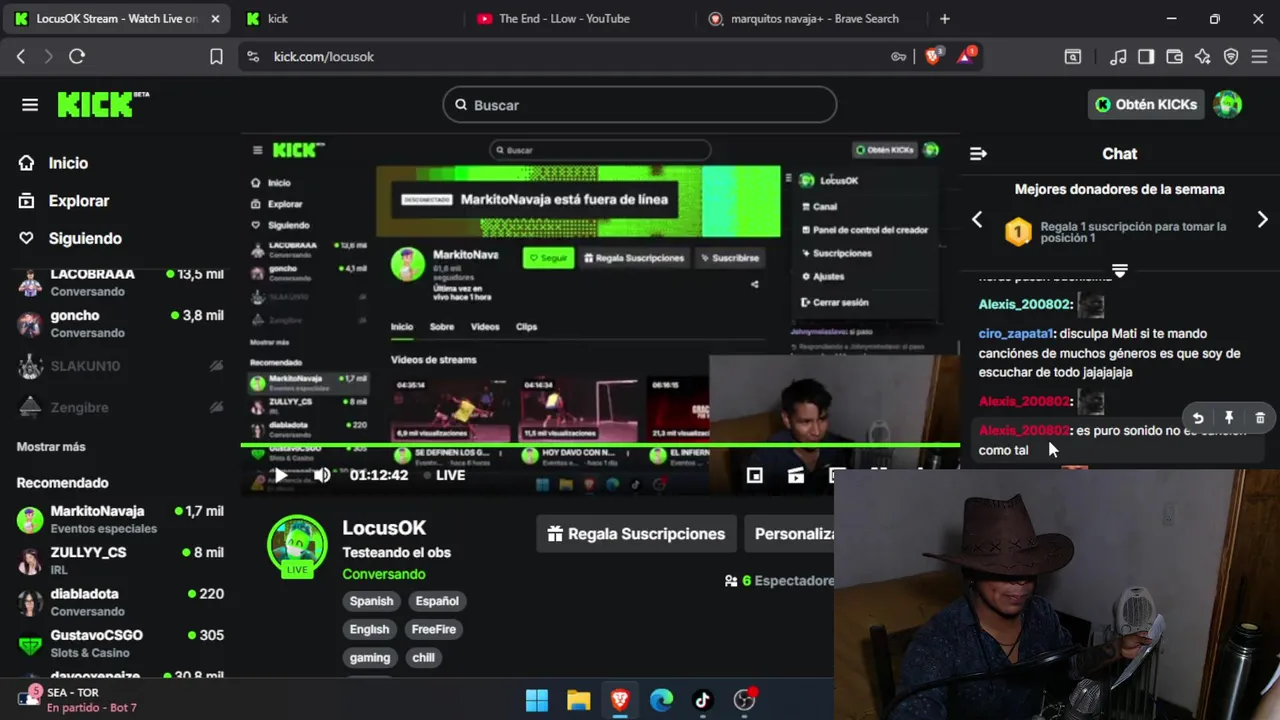Open a new browser tab
This screenshot has width=1280, height=720.
(x=945, y=19)
